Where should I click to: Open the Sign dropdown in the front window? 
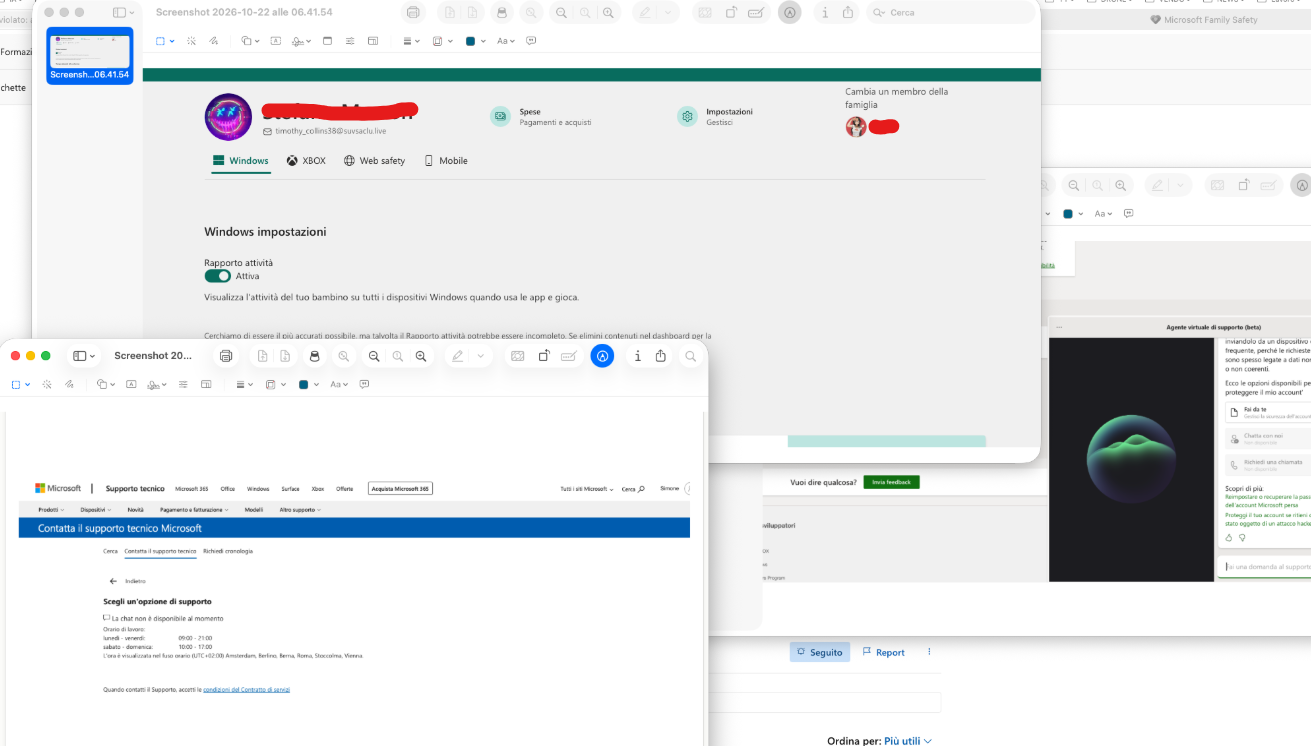pos(156,384)
